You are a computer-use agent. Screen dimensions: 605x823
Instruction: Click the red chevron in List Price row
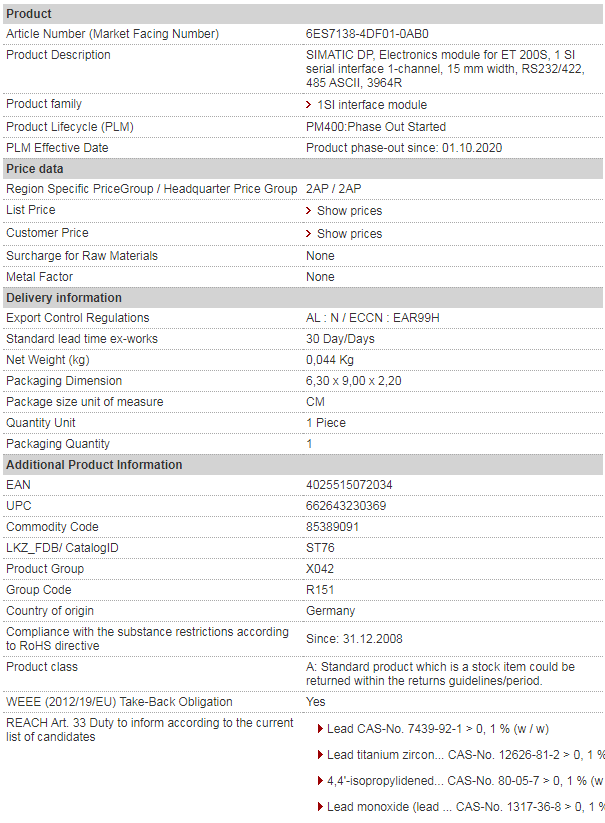[309, 211]
